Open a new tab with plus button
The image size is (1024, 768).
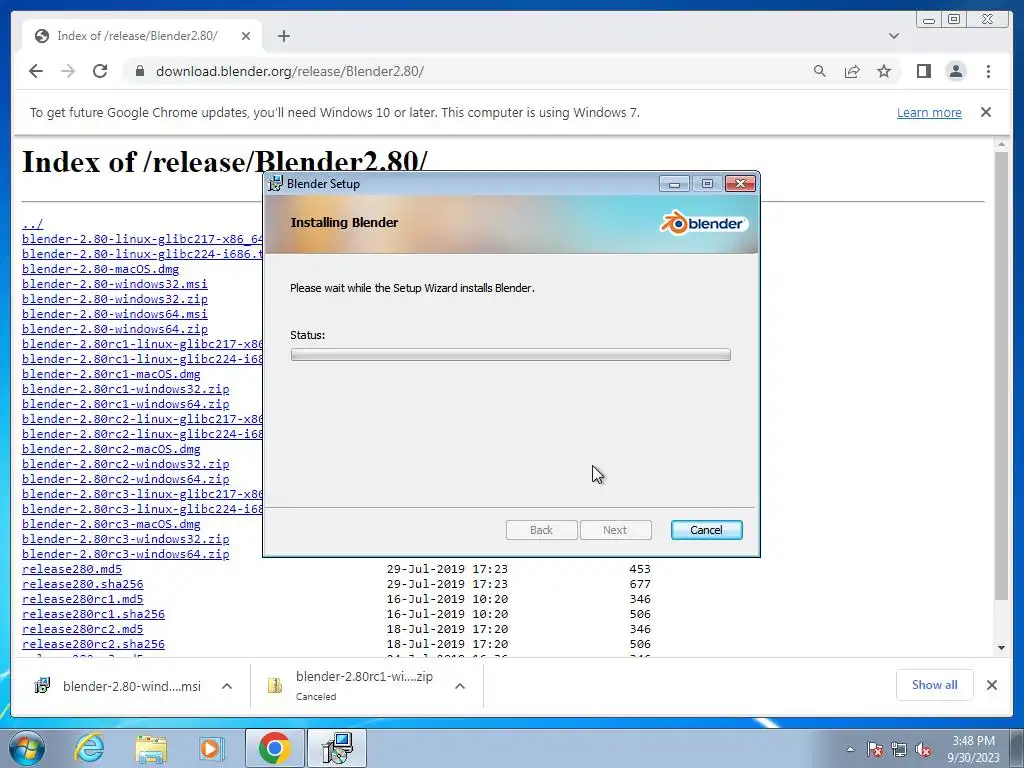283,36
